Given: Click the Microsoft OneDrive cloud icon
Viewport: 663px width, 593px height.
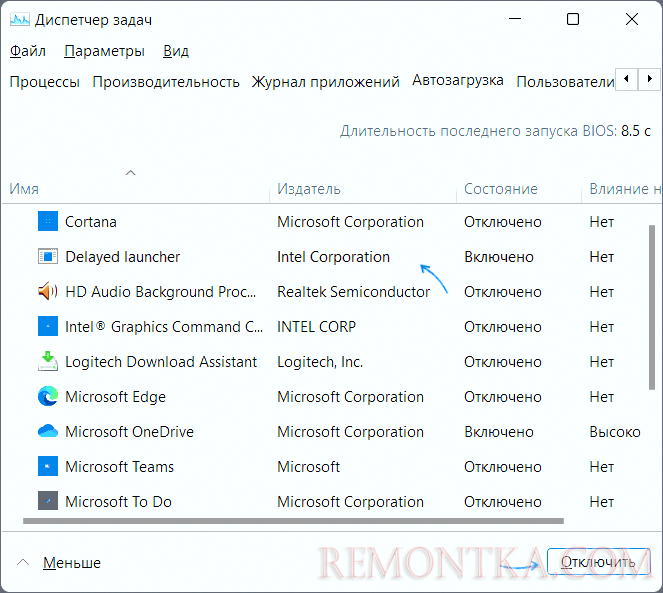Looking at the screenshot, I should 48,431.
